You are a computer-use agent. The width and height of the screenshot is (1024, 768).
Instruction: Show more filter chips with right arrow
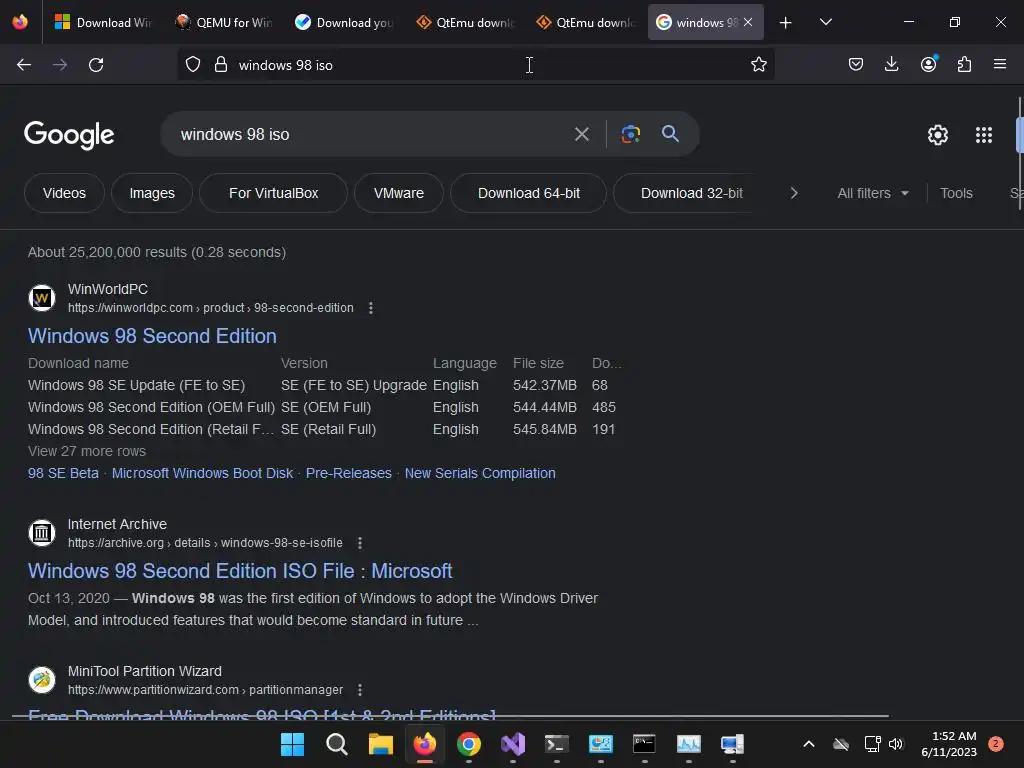pos(793,193)
